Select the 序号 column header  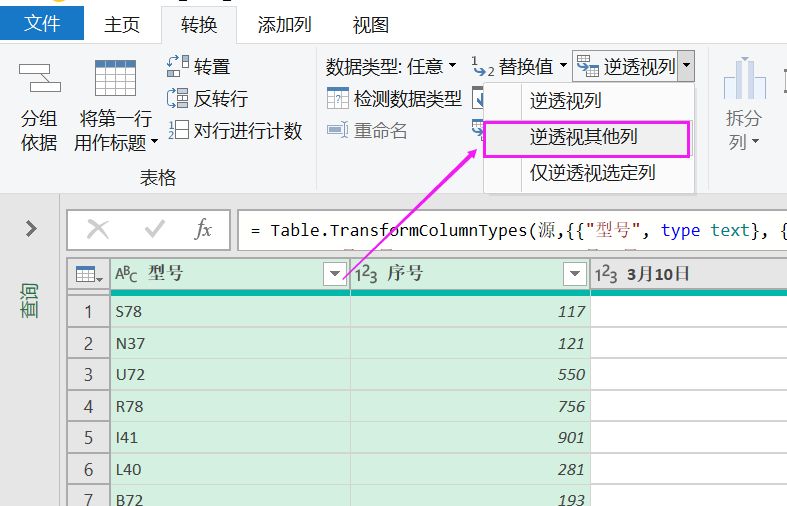point(470,274)
